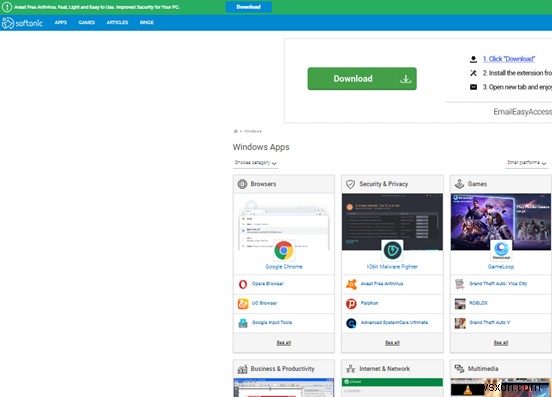
Task: Click the Softonic logo
Action: click(22, 23)
